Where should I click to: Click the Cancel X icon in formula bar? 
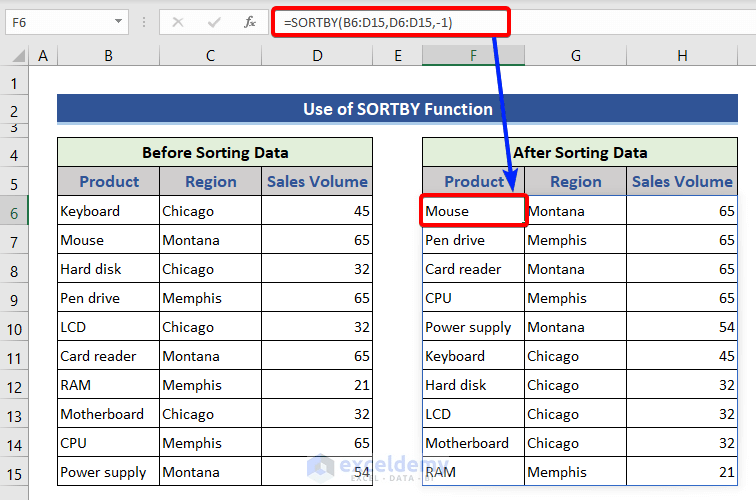(x=178, y=22)
